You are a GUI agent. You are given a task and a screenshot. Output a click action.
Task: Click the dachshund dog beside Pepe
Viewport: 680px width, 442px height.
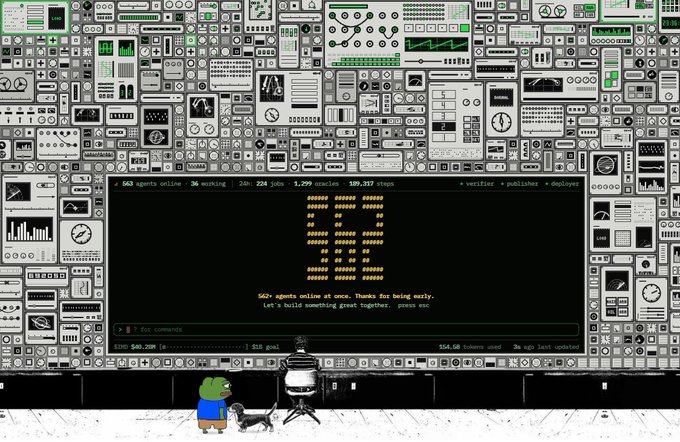[x=253, y=417]
